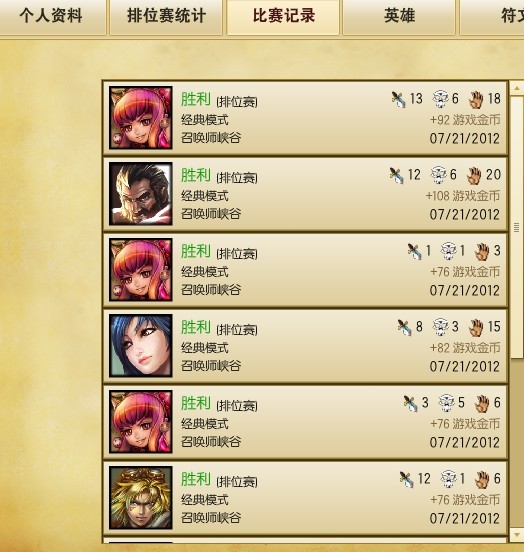524x552 pixels.
Task: Click the scrollbar up arrow
Action: point(517,88)
